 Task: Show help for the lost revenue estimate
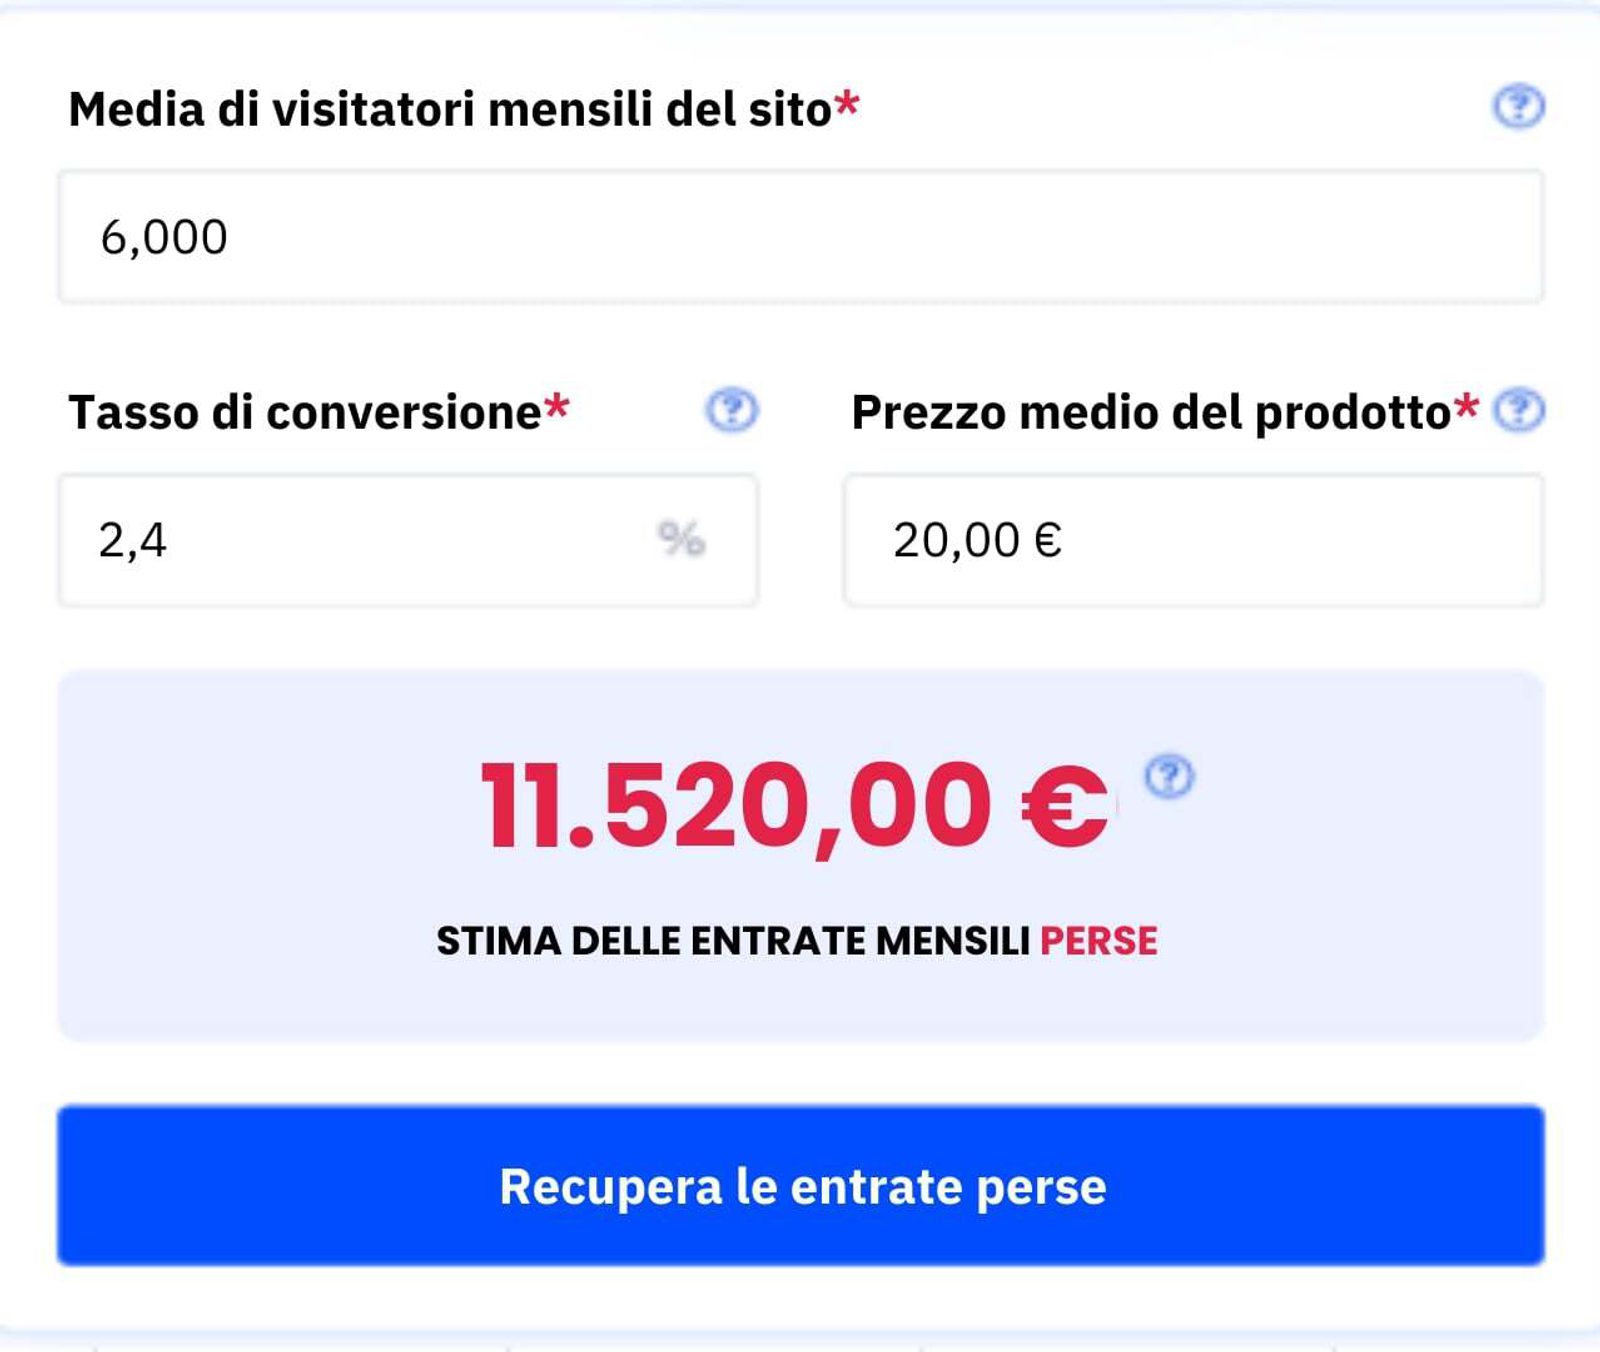1168,777
